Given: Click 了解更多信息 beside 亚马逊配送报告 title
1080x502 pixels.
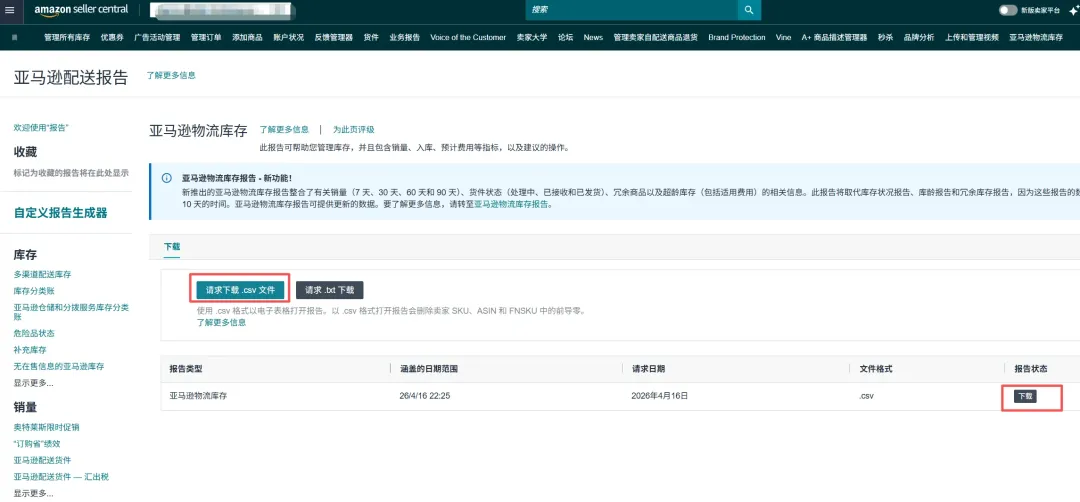Looking at the screenshot, I should click(171, 75).
